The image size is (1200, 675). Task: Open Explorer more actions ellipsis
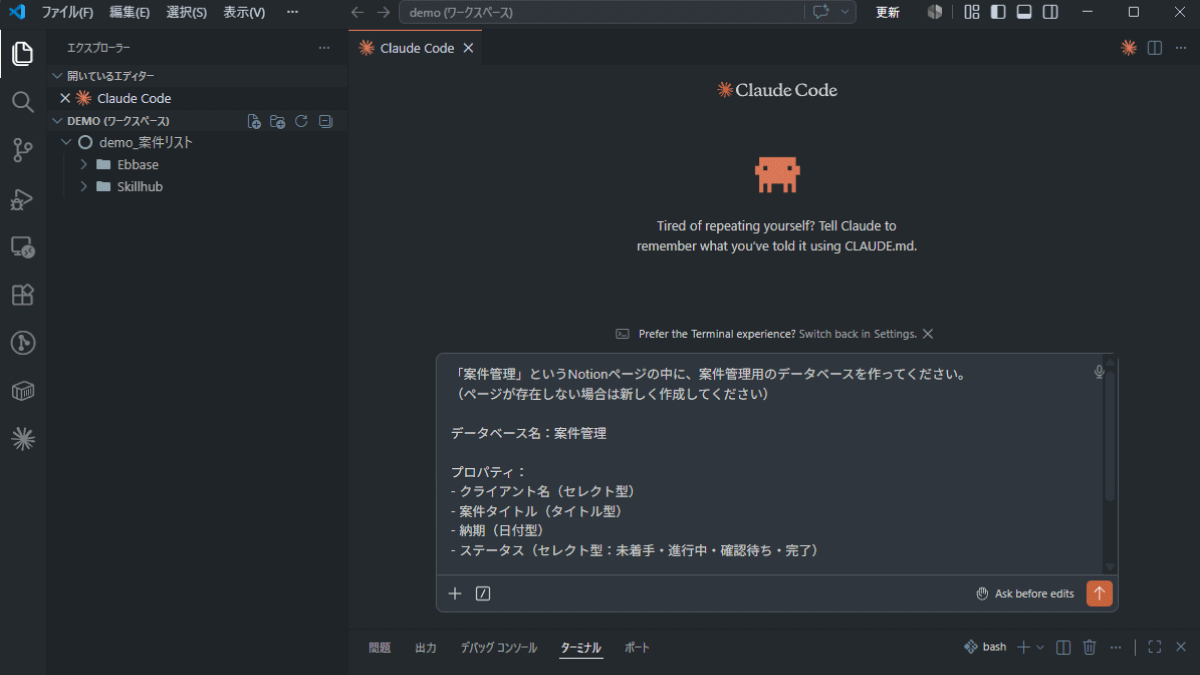click(324, 48)
